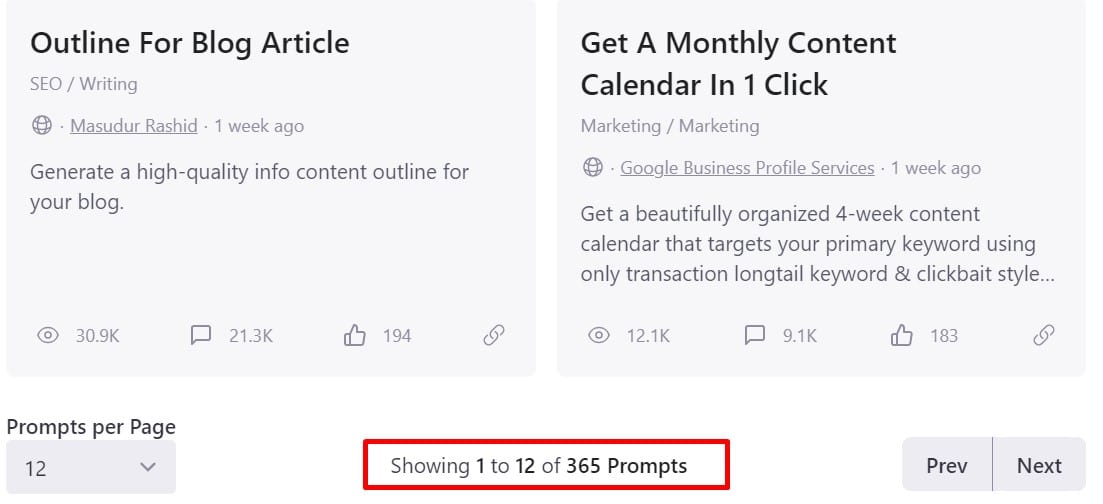Copy link of Outline For Blog Article card

(494, 336)
